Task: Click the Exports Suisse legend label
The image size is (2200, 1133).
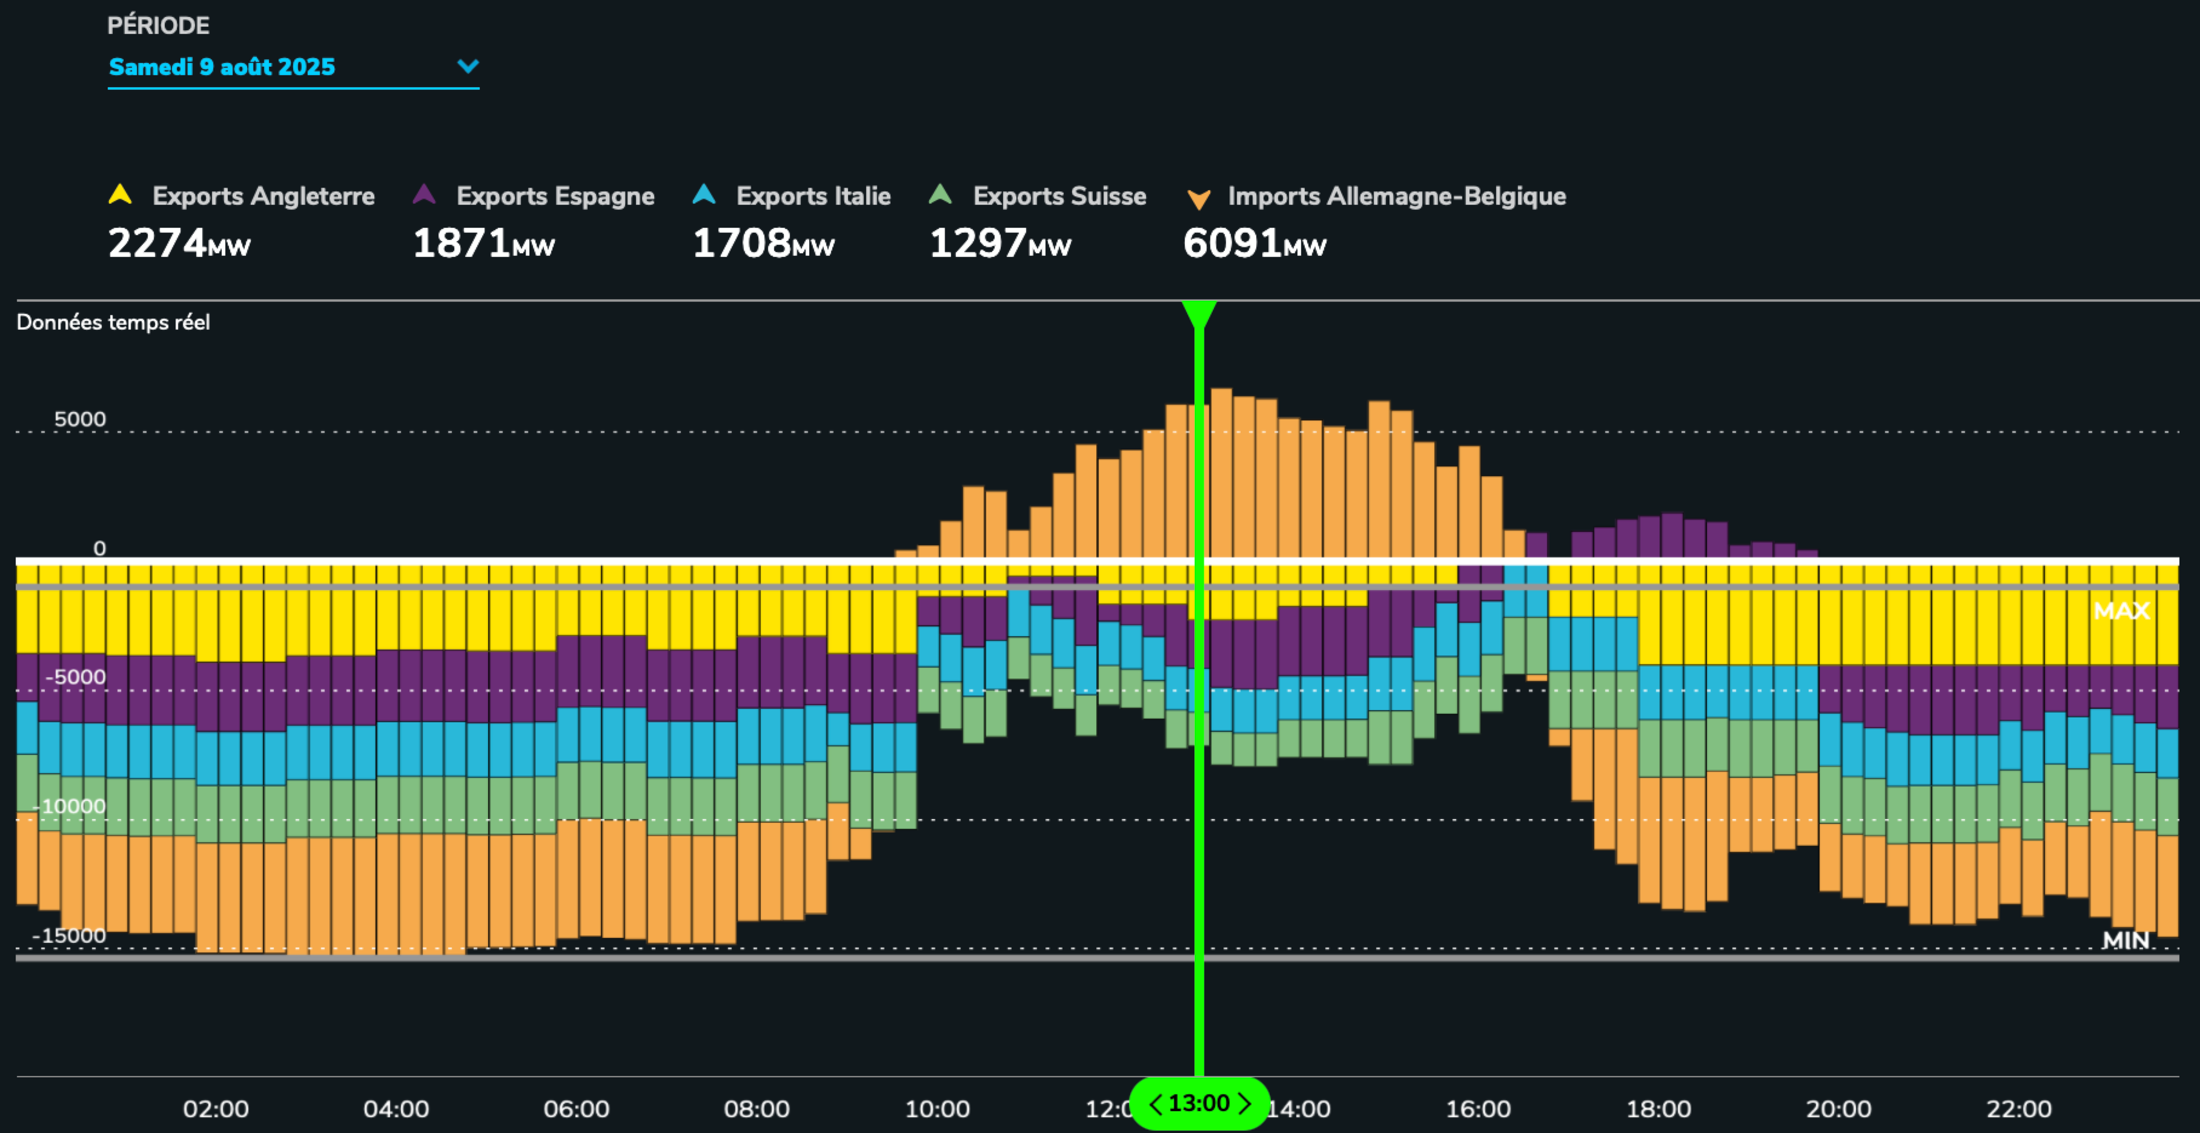Action: 1059,196
